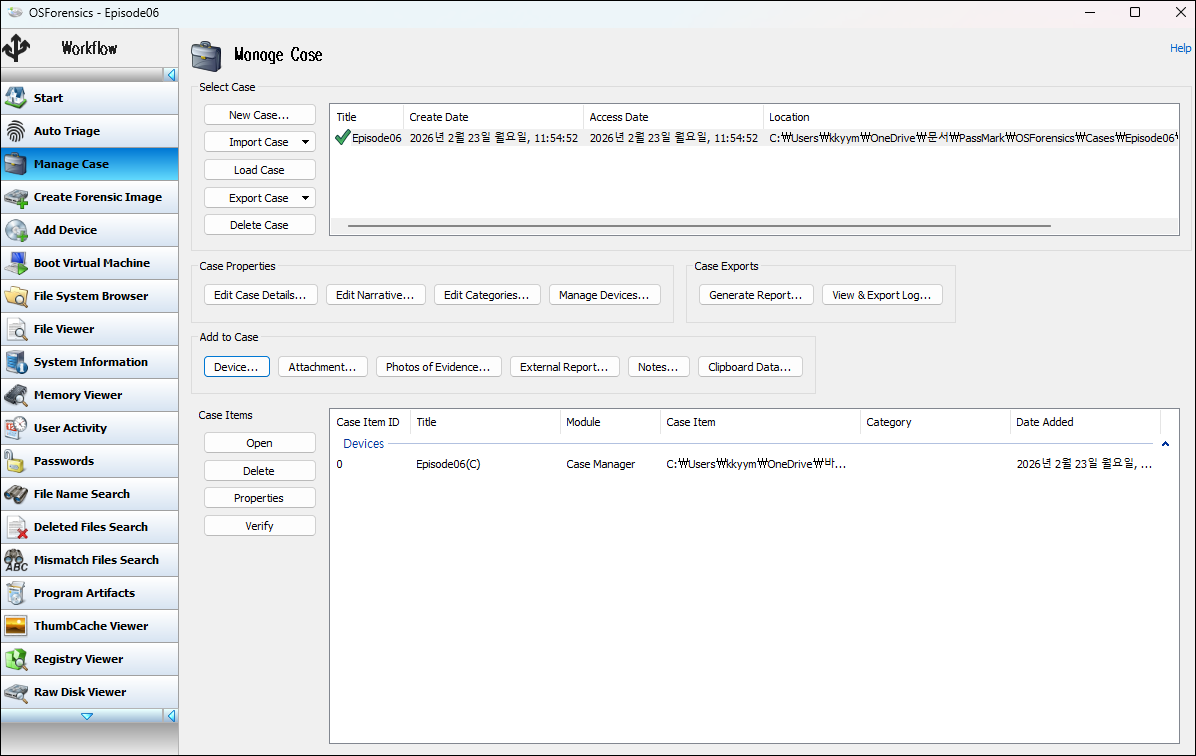Click the Auto Triage fingerprint icon
This screenshot has width=1196, height=756.
pyautogui.click(x=15, y=131)
